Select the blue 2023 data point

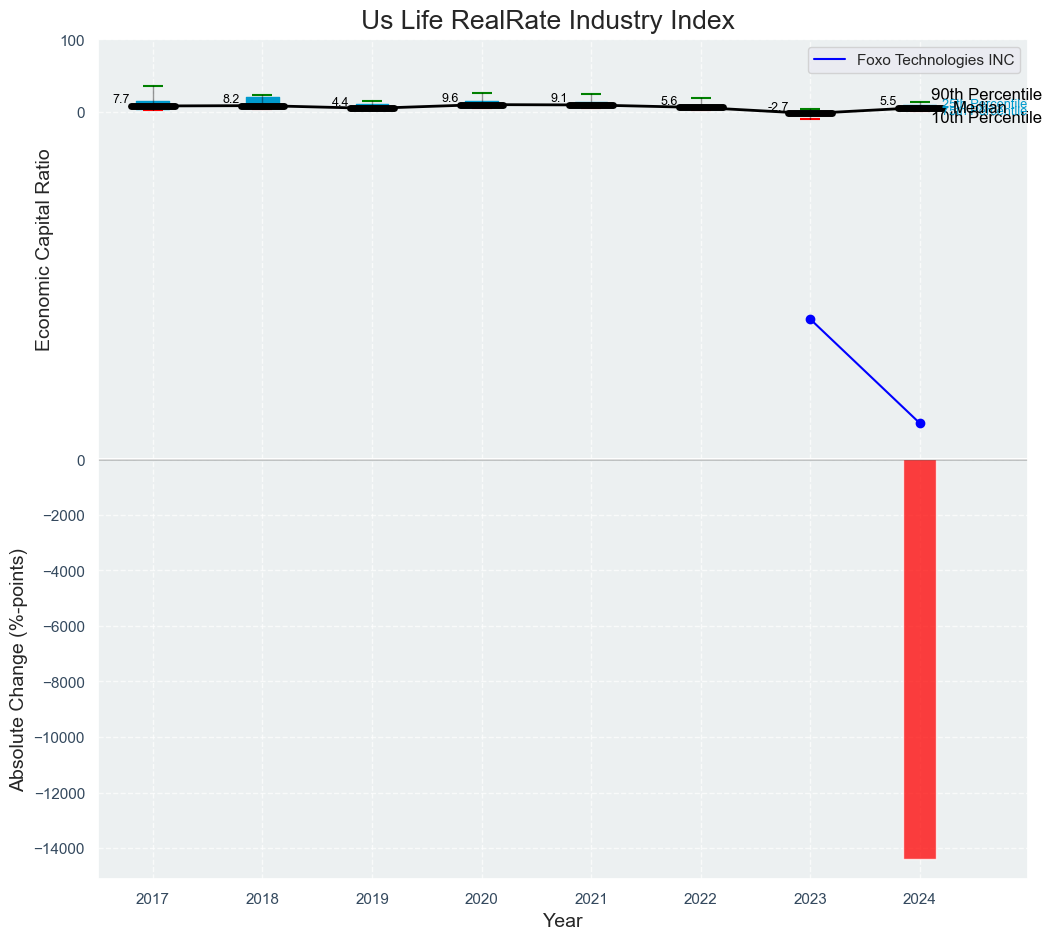pyautogui.click(x=810, y=319)
